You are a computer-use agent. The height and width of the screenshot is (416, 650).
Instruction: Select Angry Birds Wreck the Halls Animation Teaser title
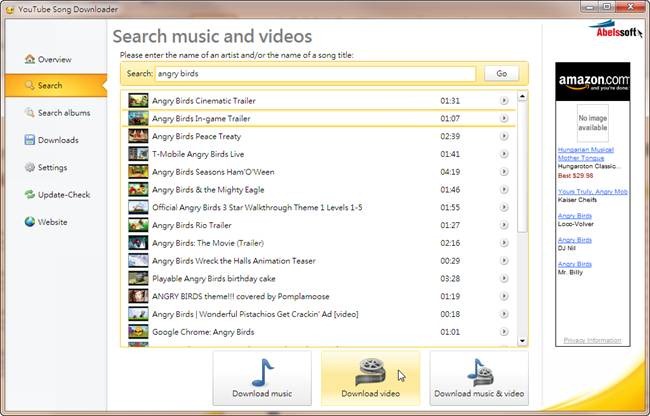[x=234, y=261]
